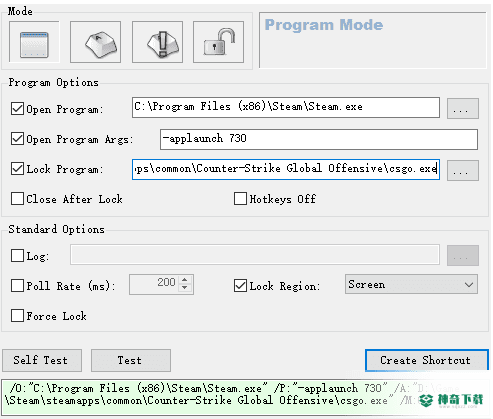The image size is (493, 419).
Task: Select the open padlock unlock mode icon
Action: (218, 42)
